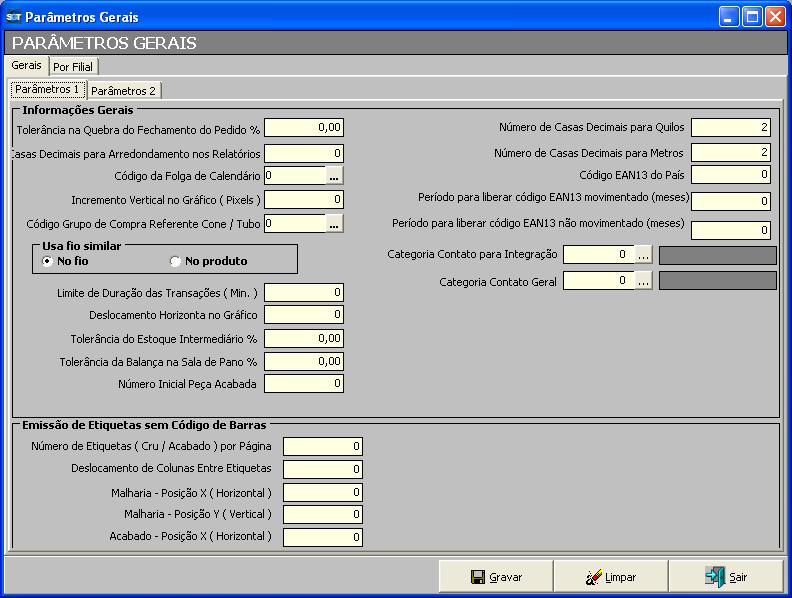Click the Limpar eraser icon
The width and height of the screenshot is (792, 598).
pos(594,577)
